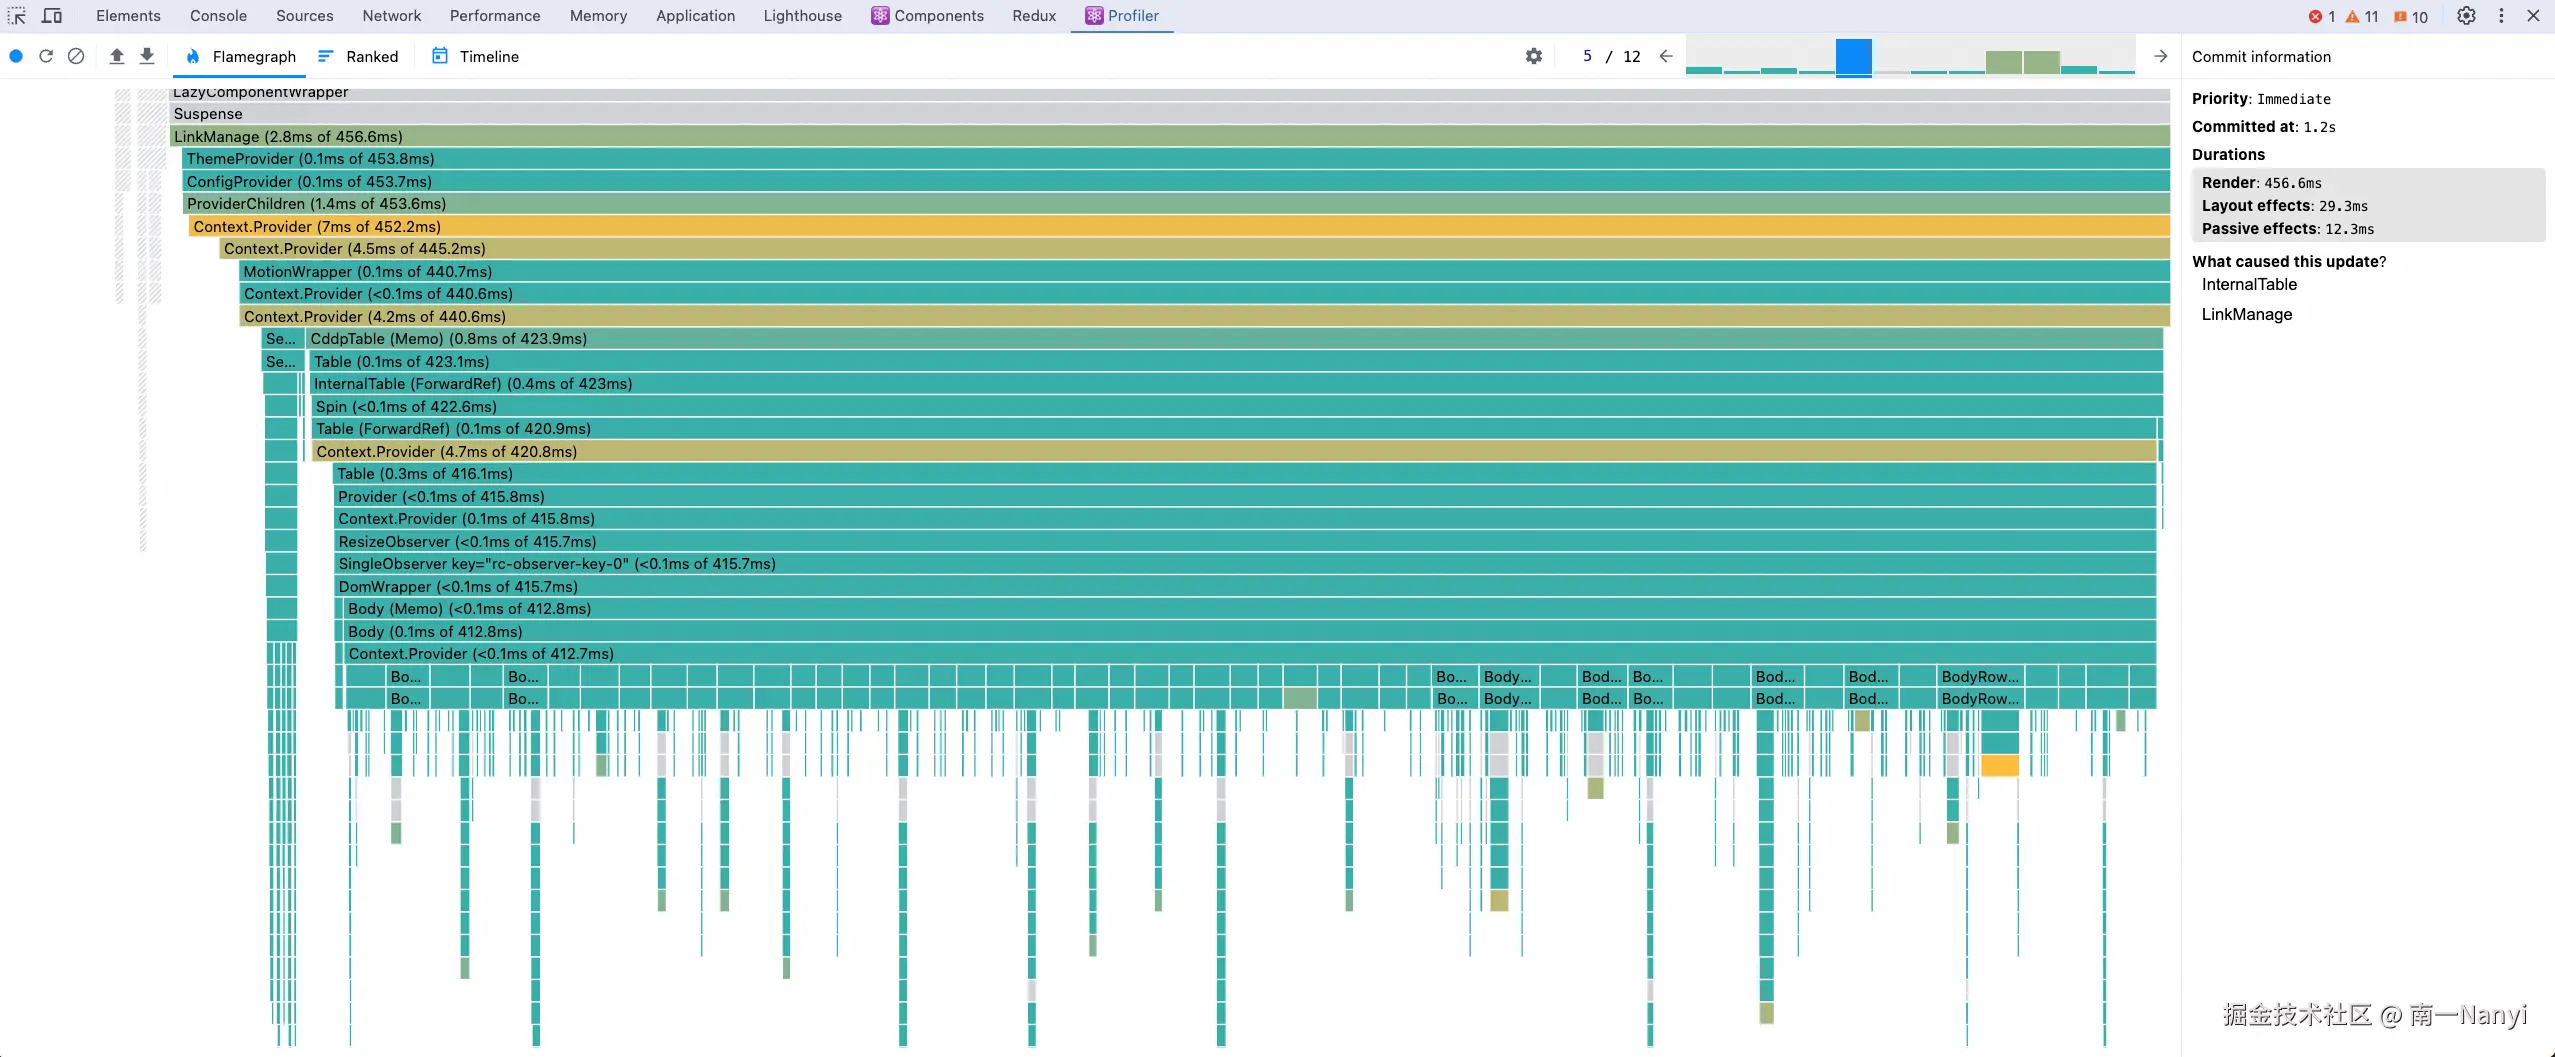2555x1057 pixels.
Task: Select Context.Provider 4.2ms of 440.6ms bar
Action: click(1205, 317)
